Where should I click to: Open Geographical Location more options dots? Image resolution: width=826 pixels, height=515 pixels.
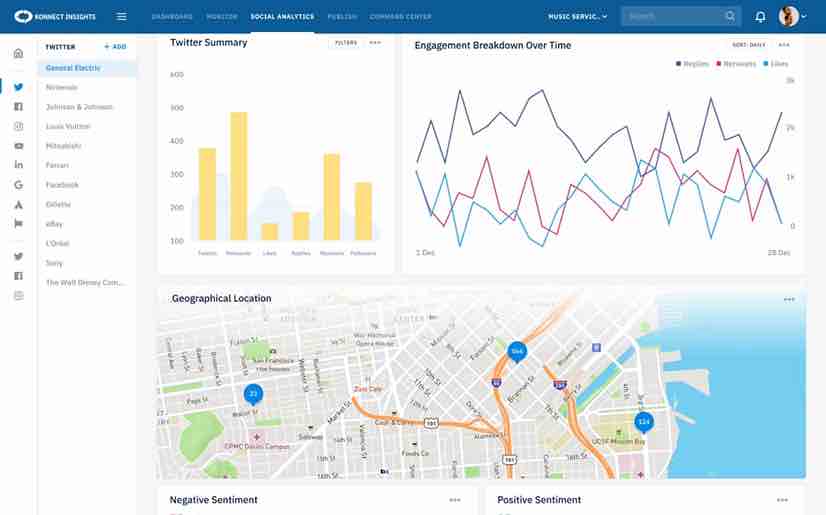pos(789,300)
